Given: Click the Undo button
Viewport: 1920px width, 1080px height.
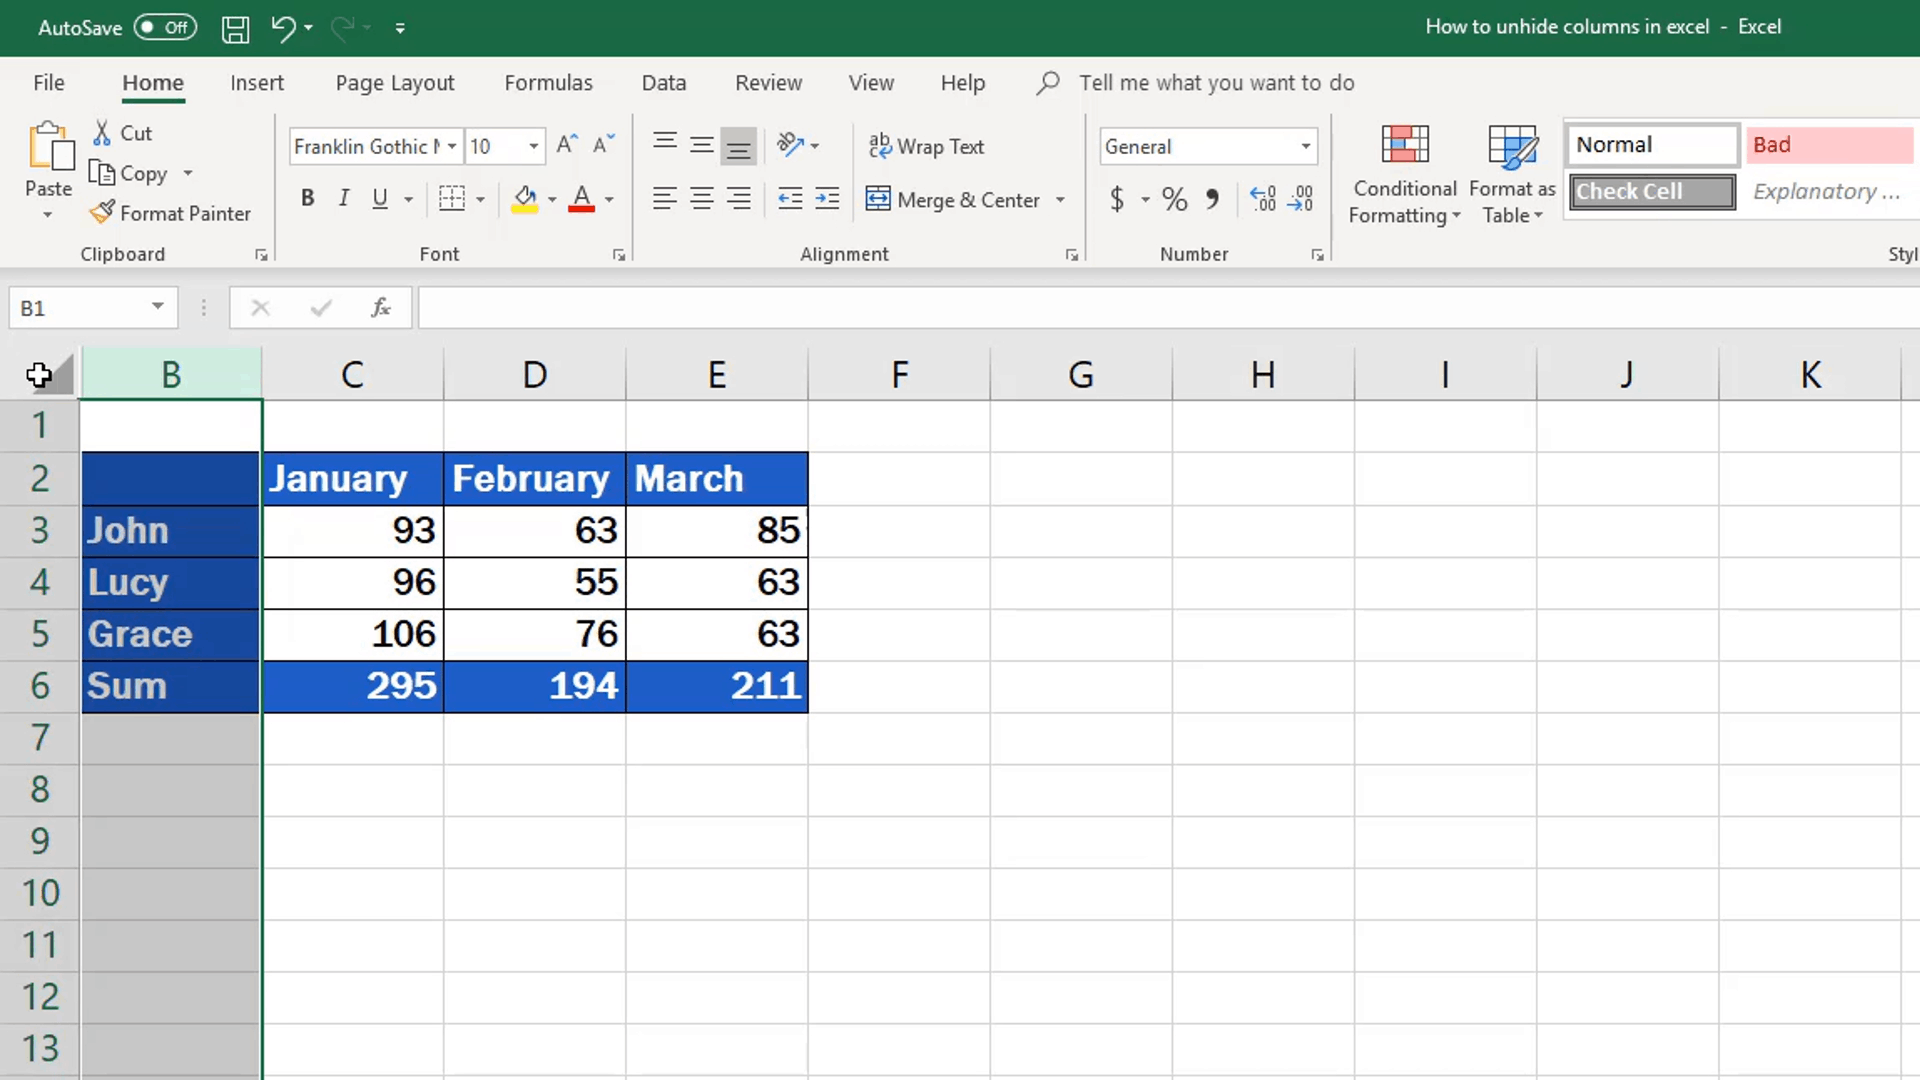Looking at the screenshot, I should [x=281, y=26].
